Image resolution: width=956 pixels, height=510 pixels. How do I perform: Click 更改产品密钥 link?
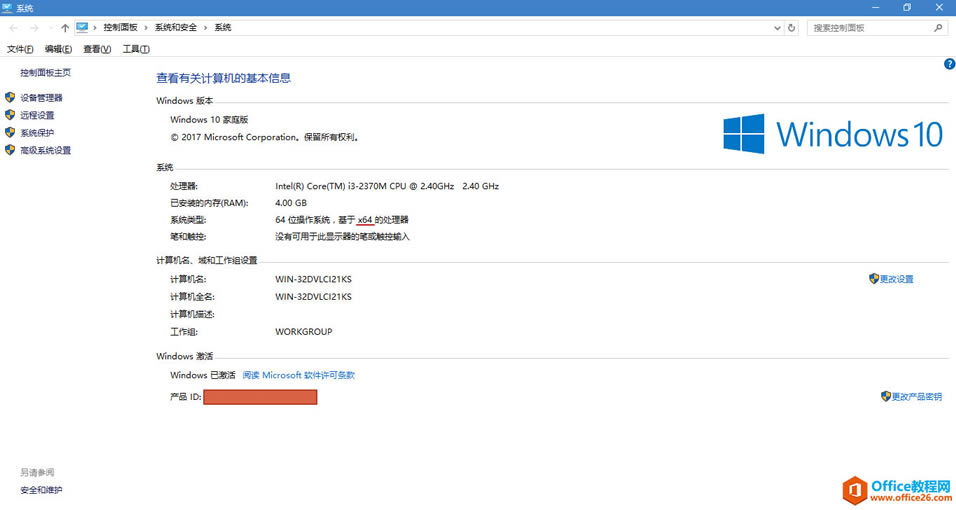tap(917, 397)
